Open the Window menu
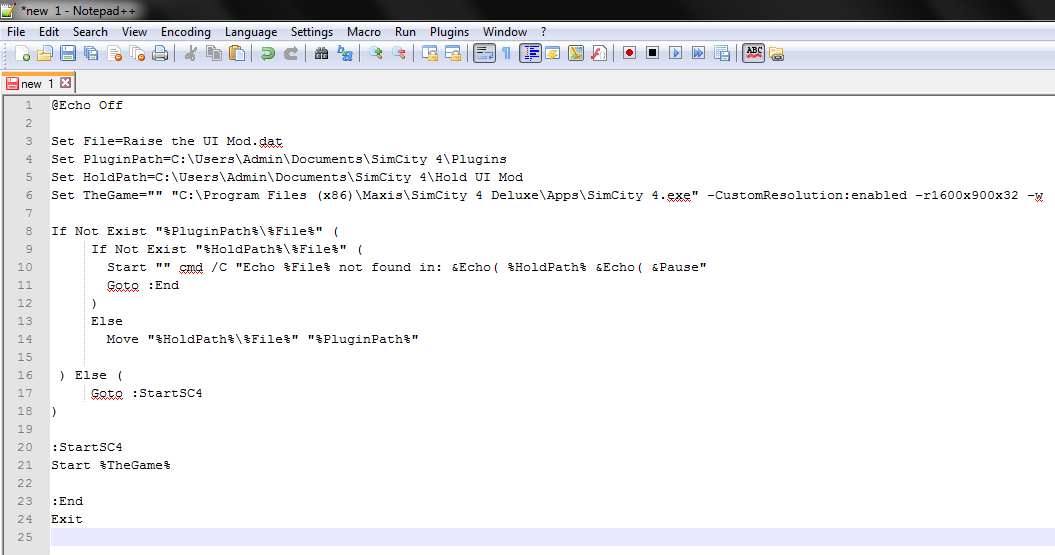The image size is (1055, 555). pos(505,32)
